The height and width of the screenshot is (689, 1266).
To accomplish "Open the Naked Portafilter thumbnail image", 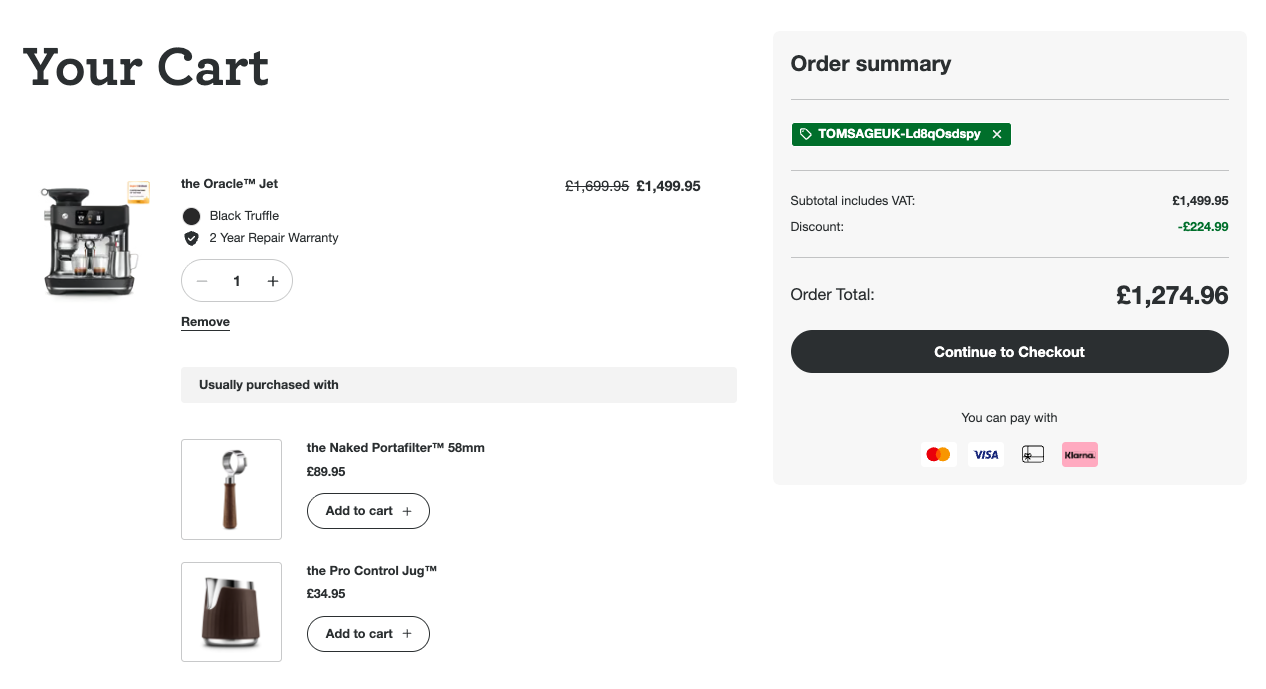I will click(x=231, y=489).
